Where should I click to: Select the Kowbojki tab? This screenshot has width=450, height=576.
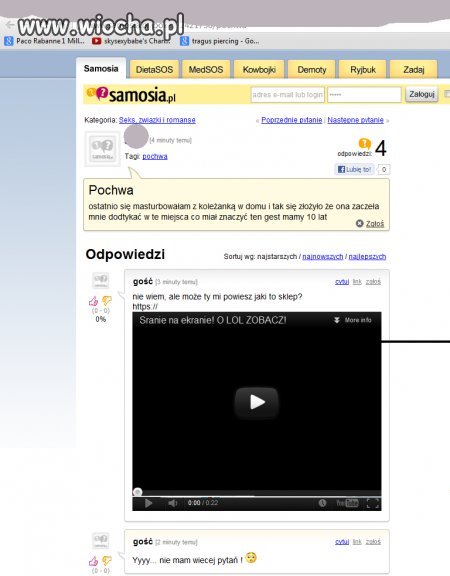coord(259,69)
